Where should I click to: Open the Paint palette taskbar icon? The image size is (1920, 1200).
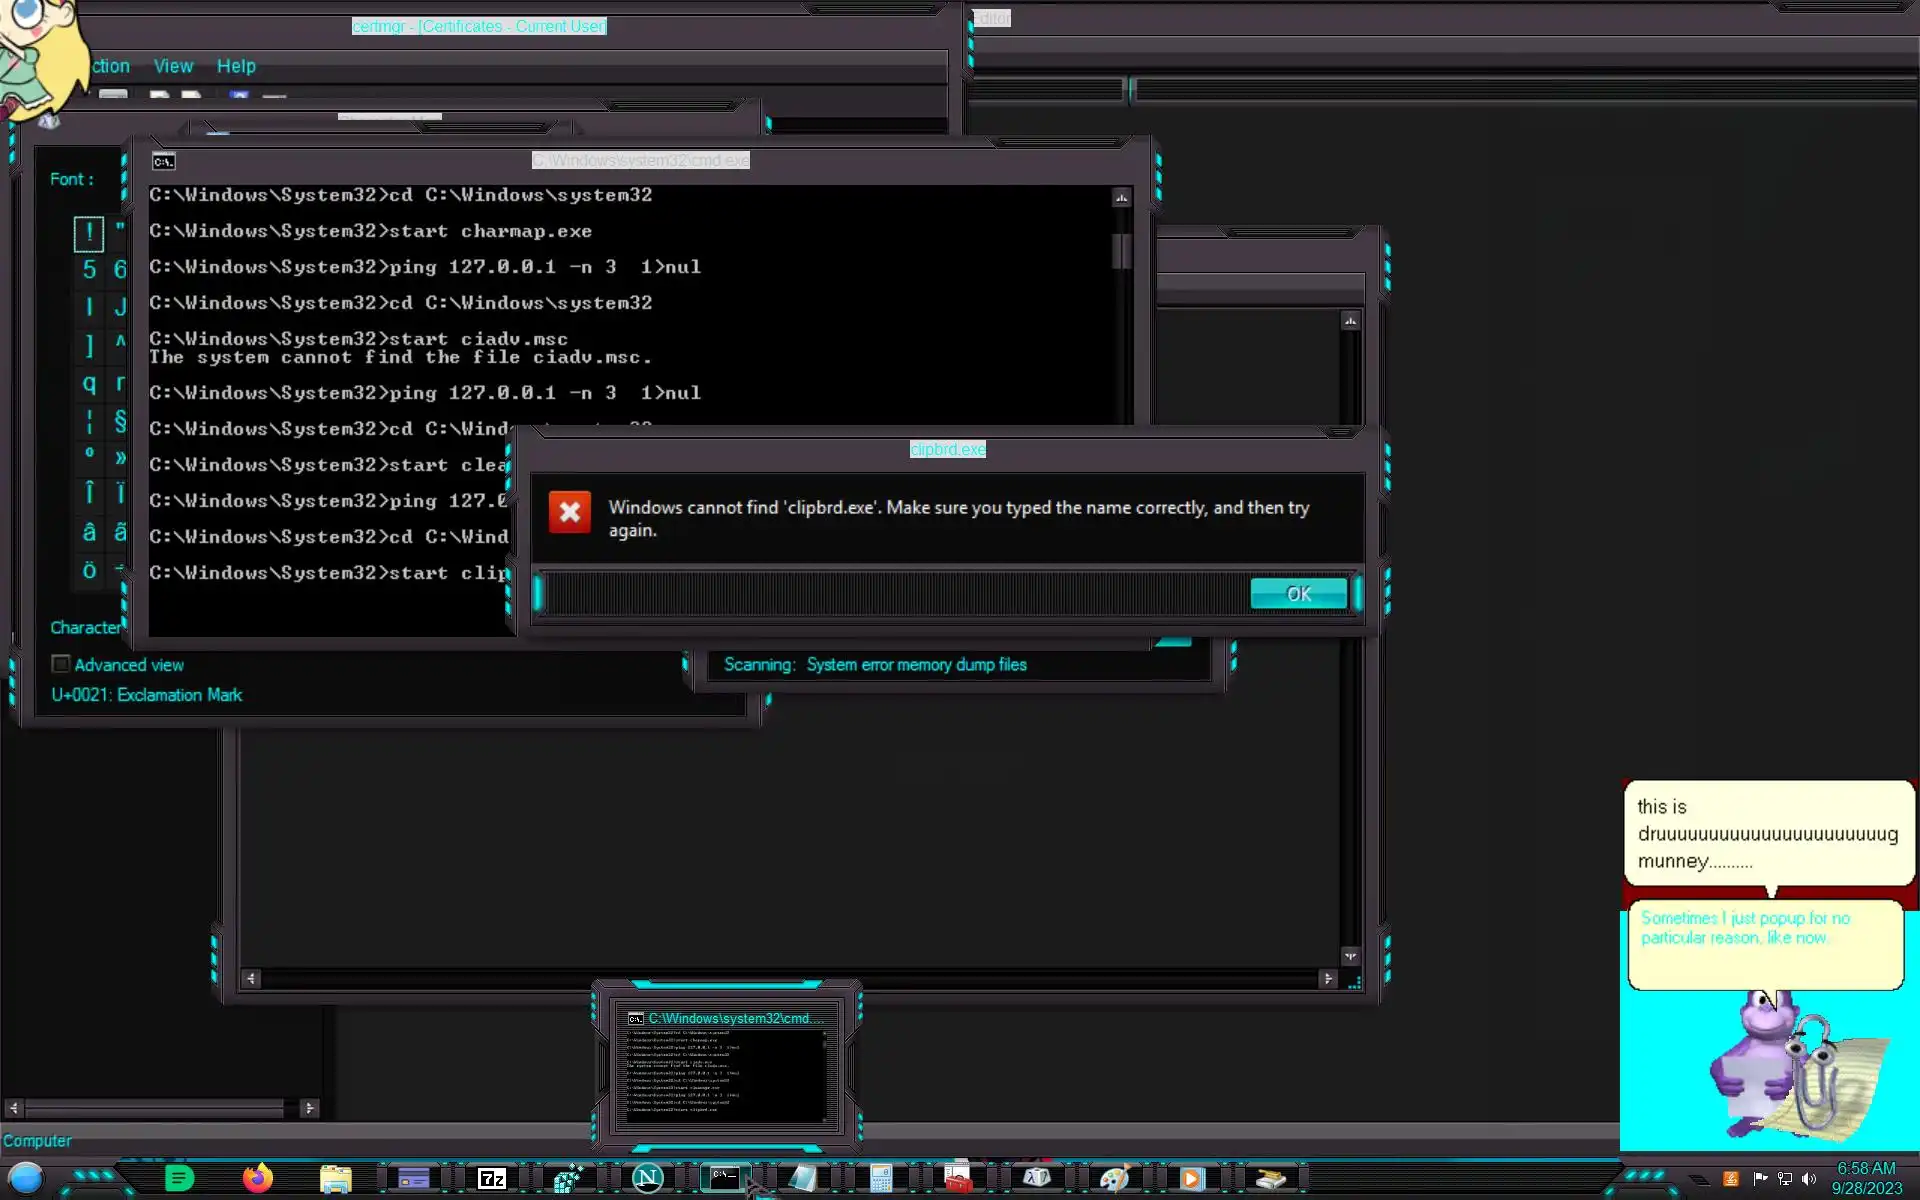(x=1113, y=1179)
